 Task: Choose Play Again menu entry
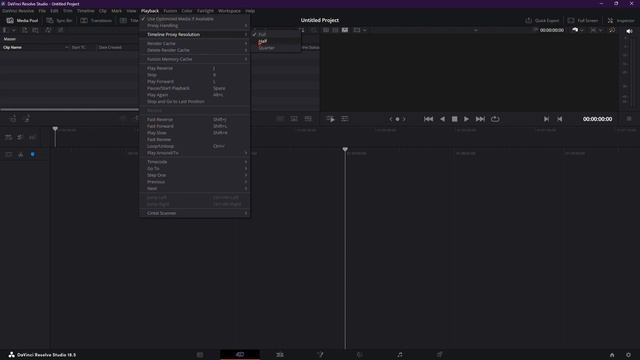(x=195, y=95)
